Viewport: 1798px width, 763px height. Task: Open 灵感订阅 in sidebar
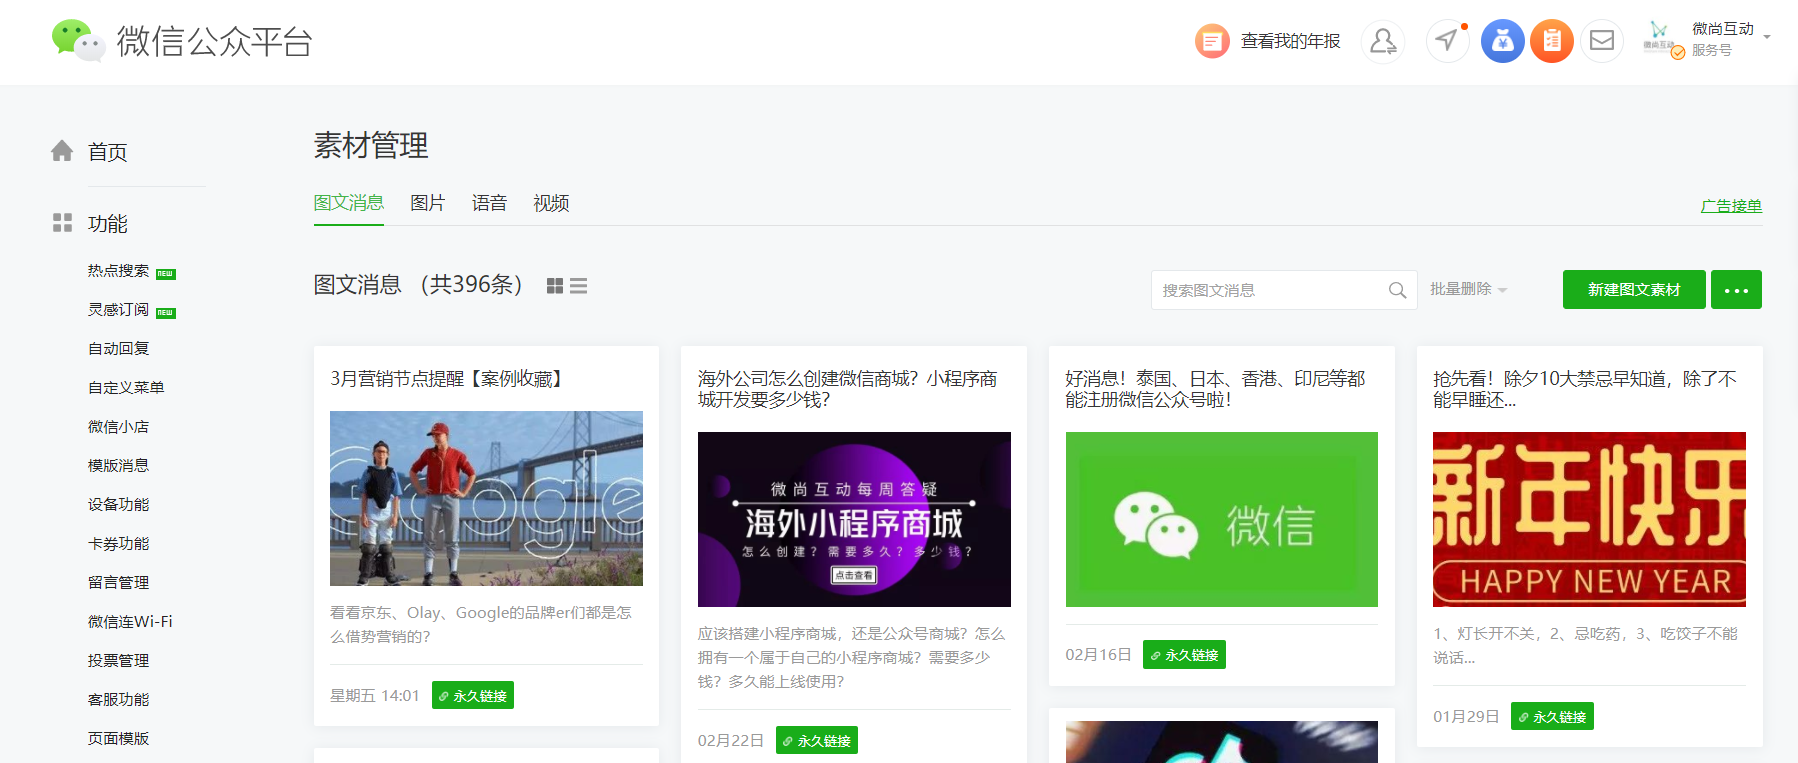pyautogui.click(x=118, y=310)
